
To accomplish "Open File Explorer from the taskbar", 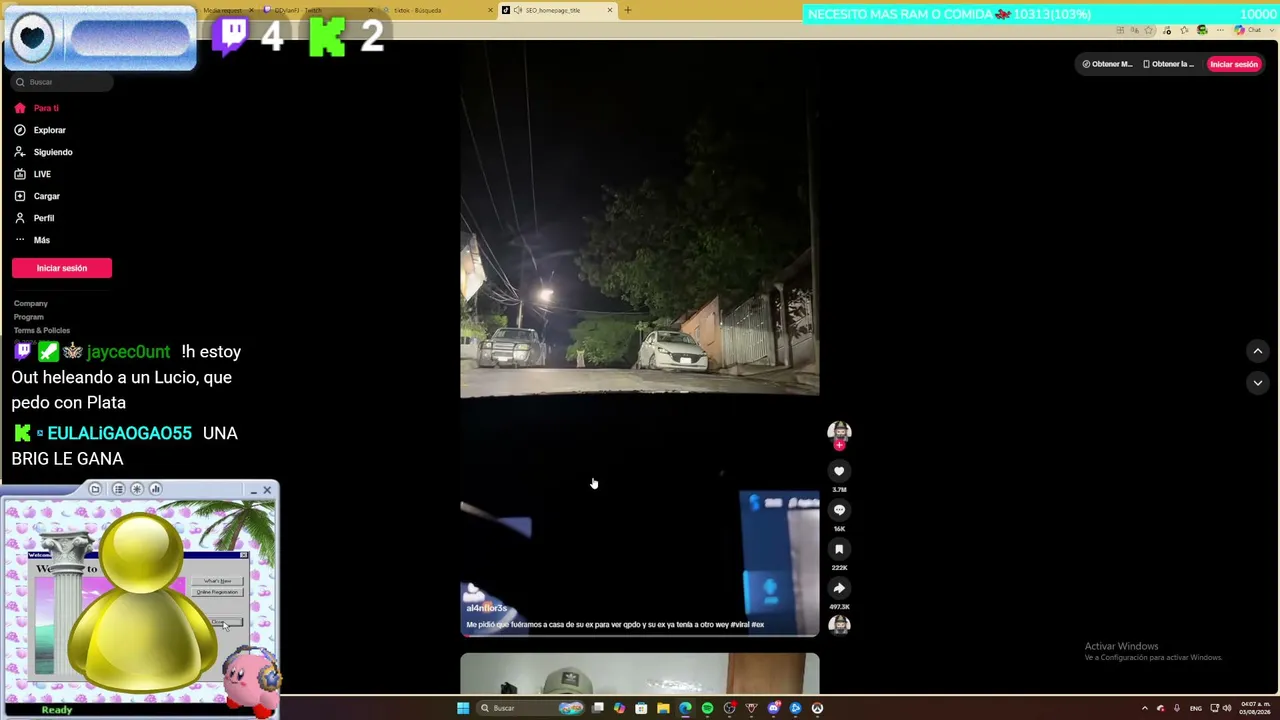I will click(663, 708).
